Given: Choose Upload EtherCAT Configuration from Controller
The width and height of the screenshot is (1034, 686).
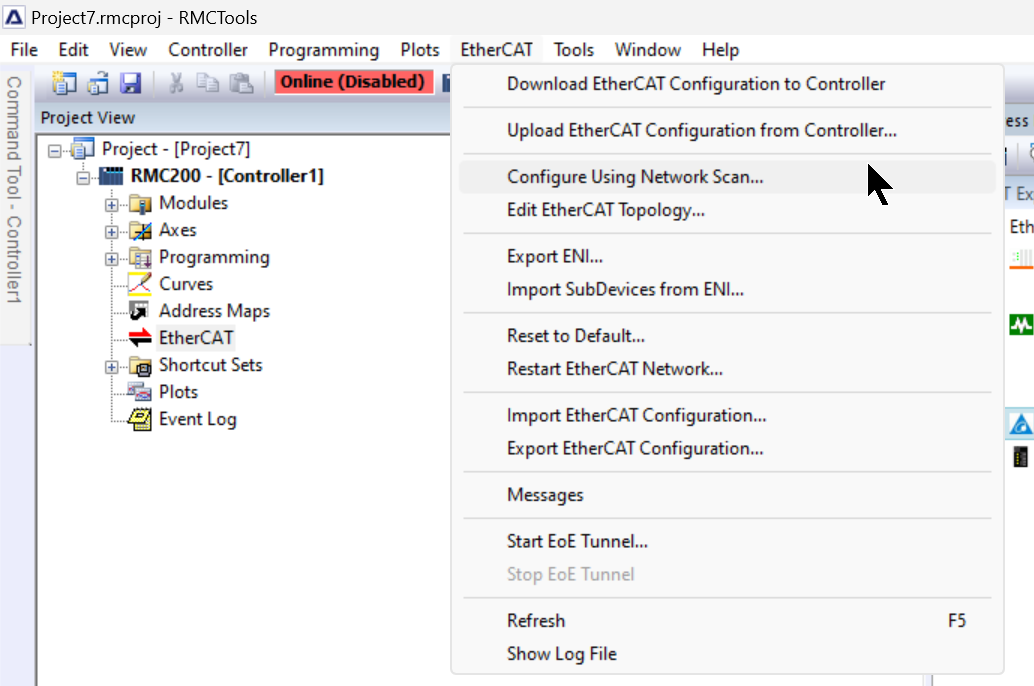Looking at the screenshot, I should tap(727, 131).
